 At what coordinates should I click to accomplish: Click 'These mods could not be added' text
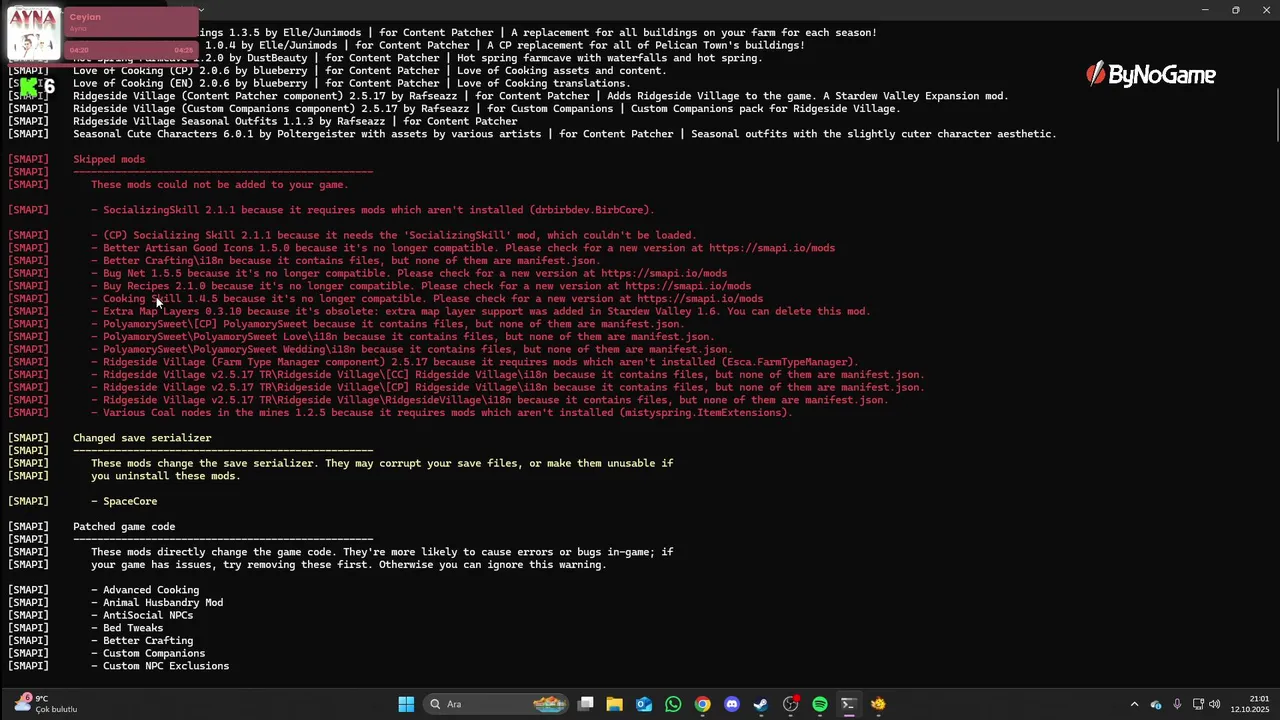(220, 185)
